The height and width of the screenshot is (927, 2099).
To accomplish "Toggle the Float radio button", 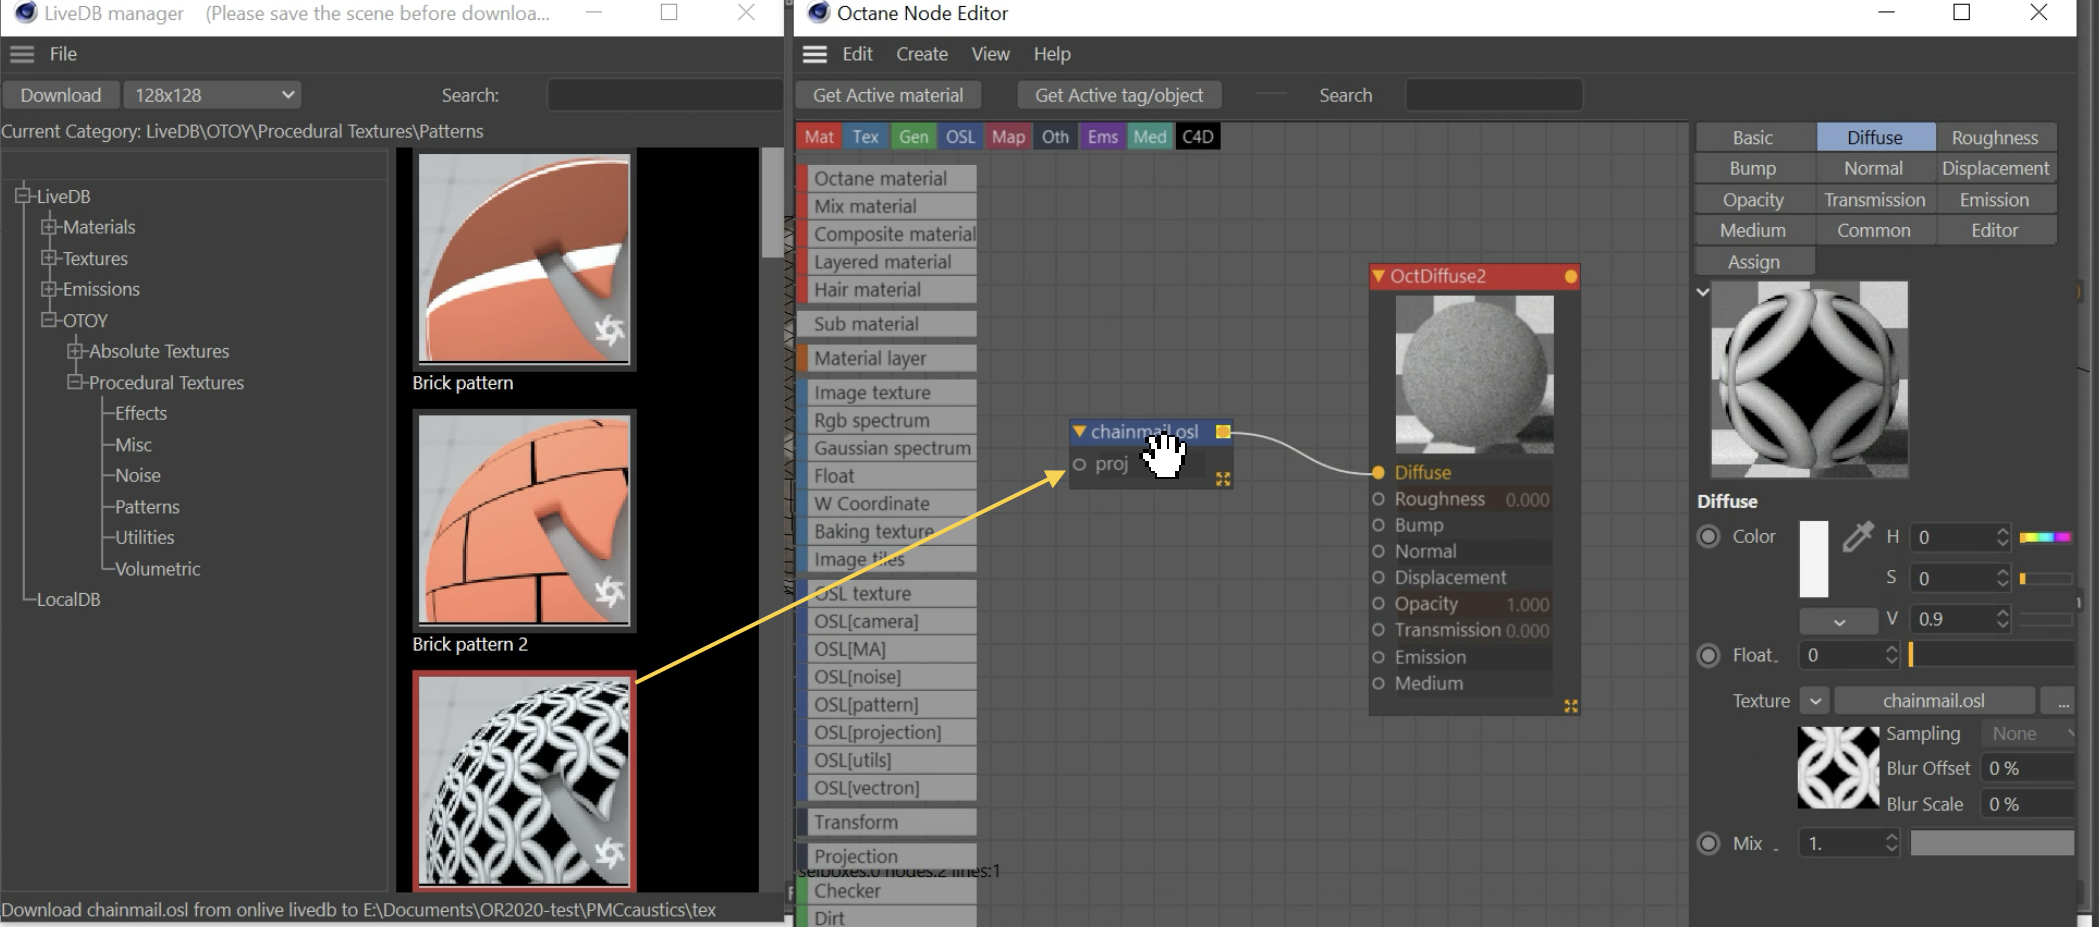I will 1709,656.
